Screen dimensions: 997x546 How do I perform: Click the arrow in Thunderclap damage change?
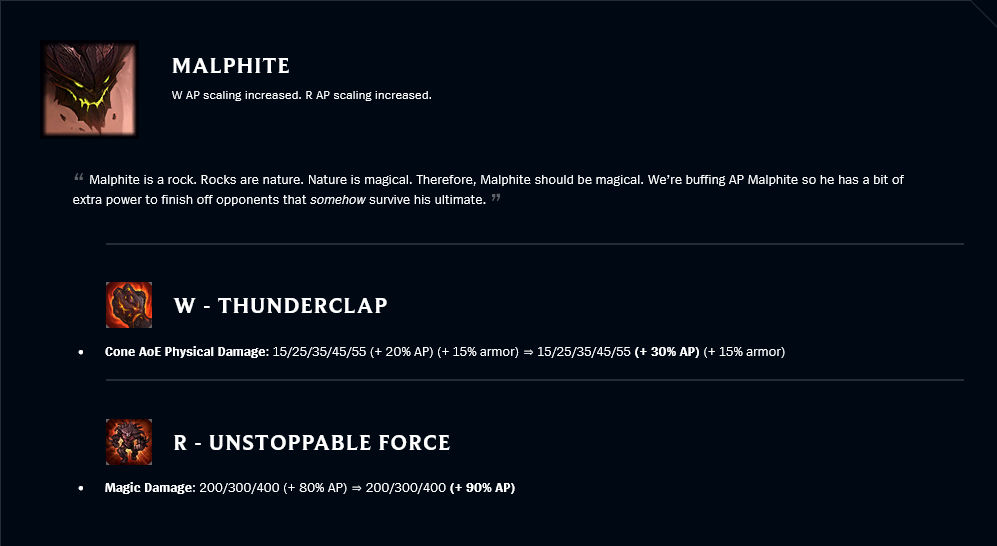click(x=528, y=351)
